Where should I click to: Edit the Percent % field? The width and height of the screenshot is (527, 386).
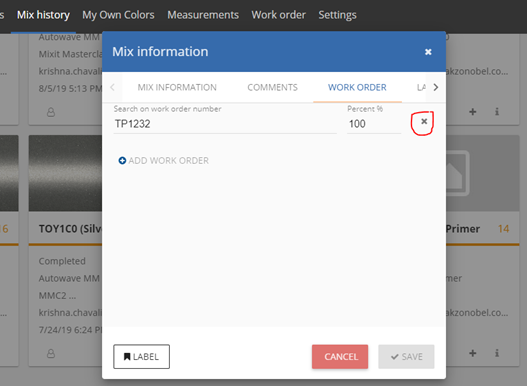[374, 124]
